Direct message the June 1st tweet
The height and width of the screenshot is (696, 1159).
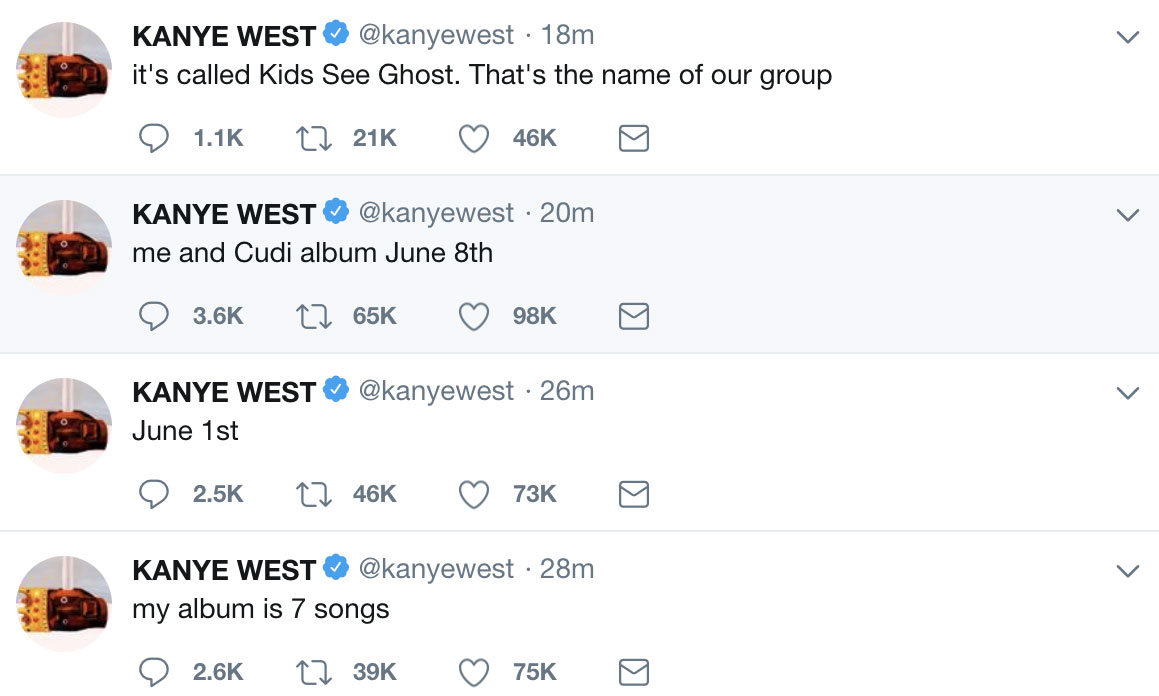tap(634, 494)
